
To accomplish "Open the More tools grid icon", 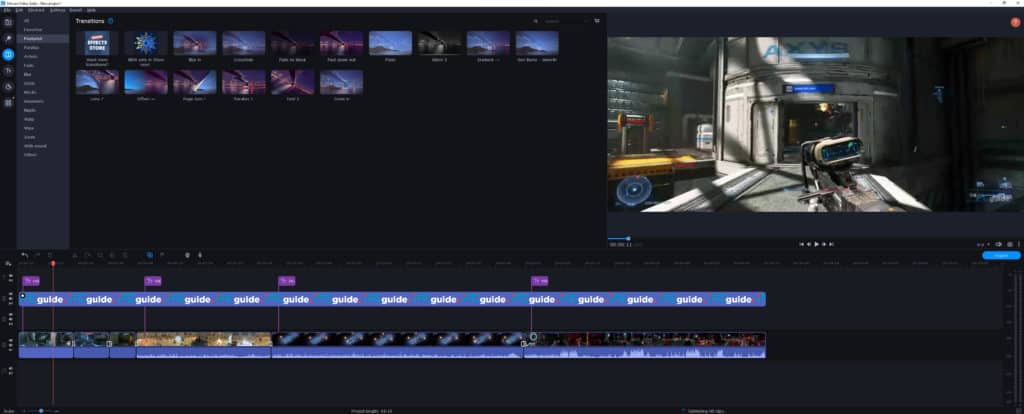I will [x=8, y=103].
